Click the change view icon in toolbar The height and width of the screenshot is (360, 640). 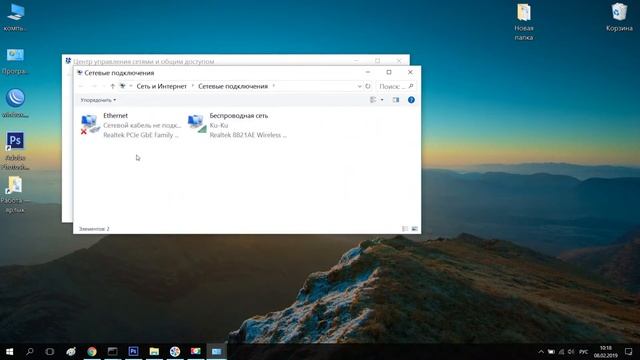[373, 100]
